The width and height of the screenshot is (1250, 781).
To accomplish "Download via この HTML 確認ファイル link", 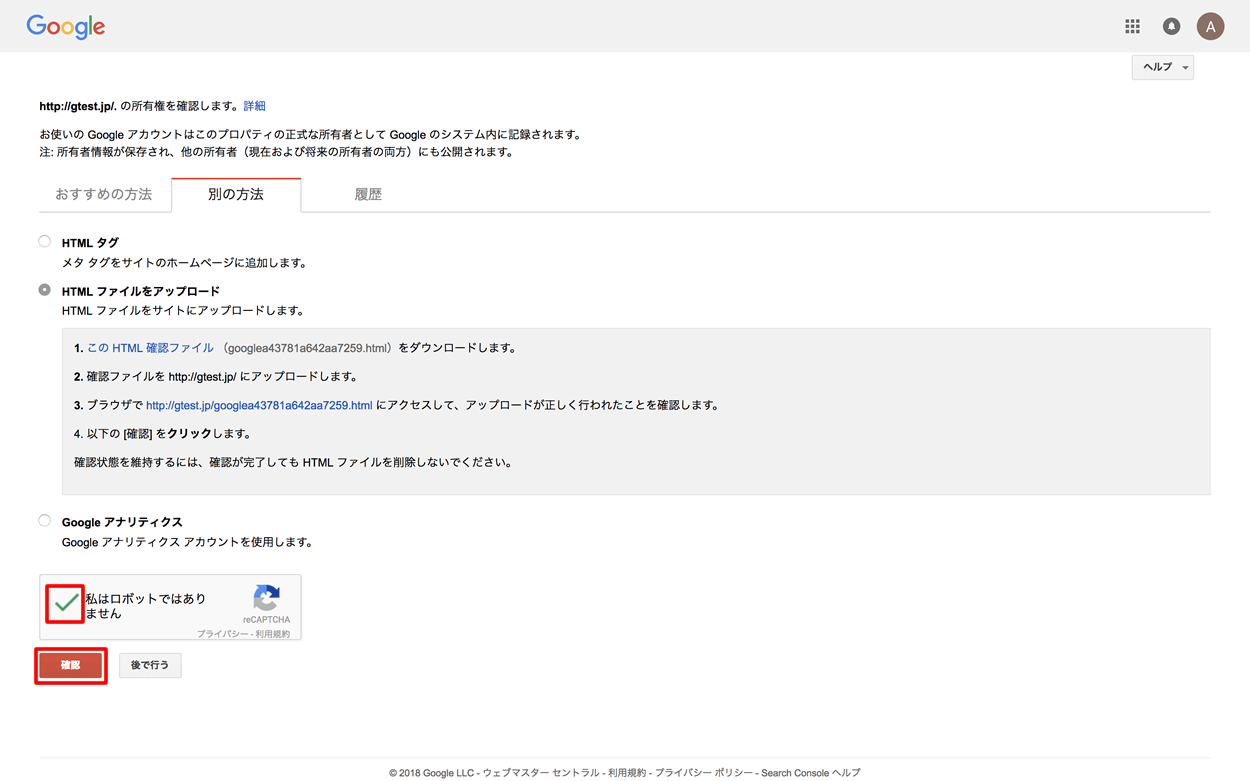I will point(150,348).
